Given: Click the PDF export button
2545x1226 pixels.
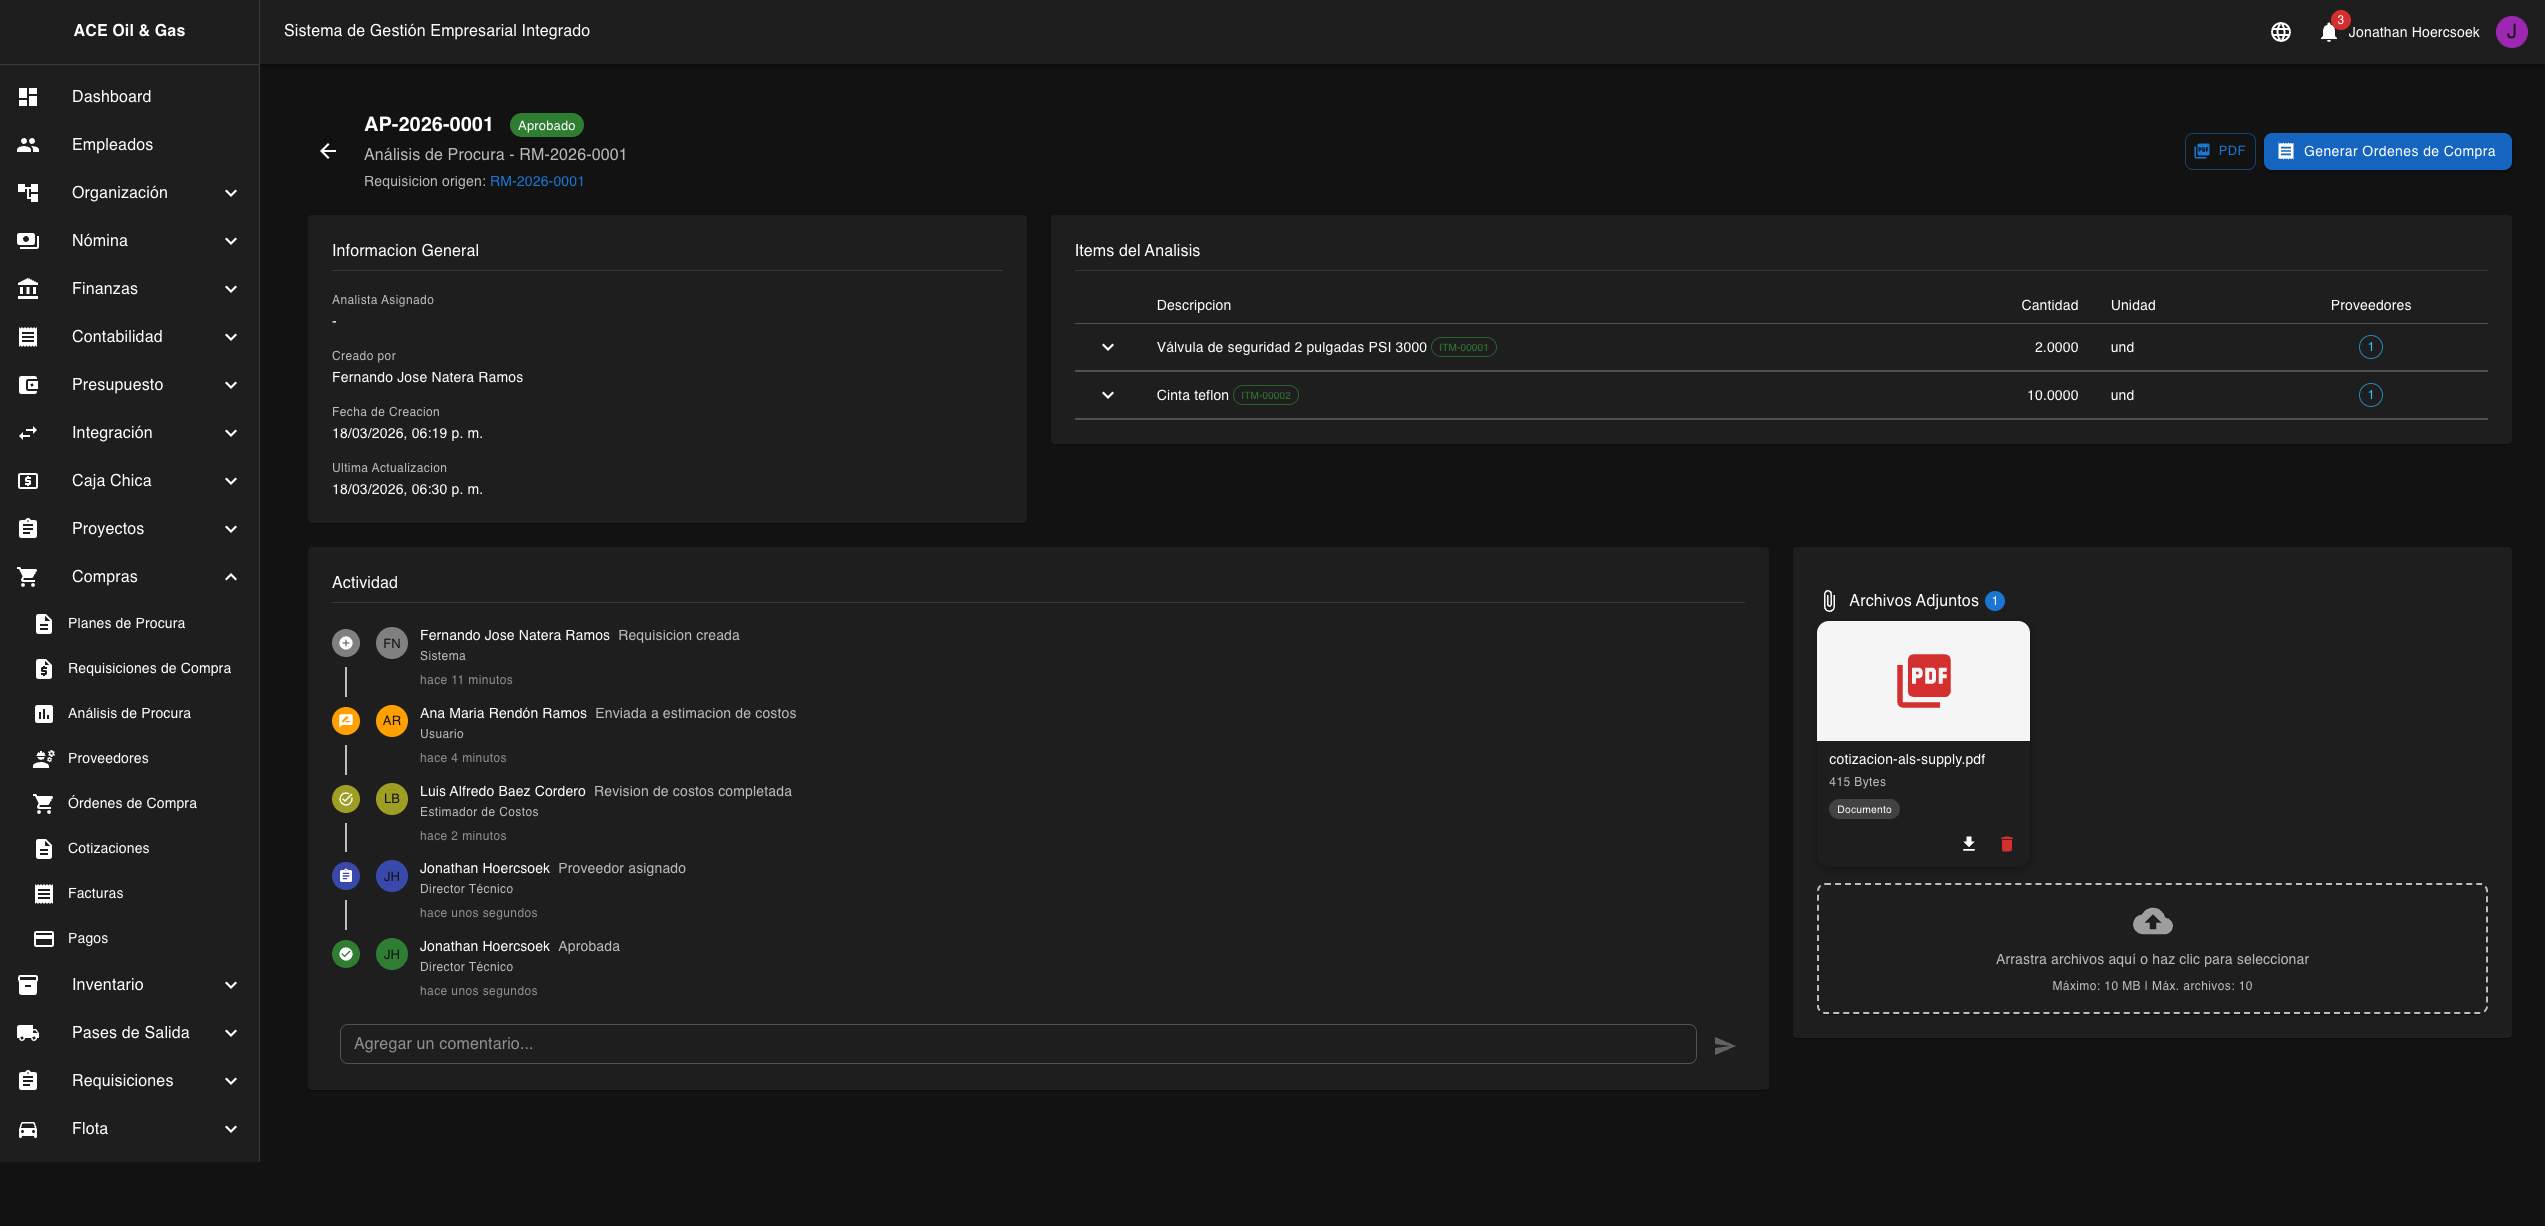Looking at the screenshot, I should (2220, 150).
